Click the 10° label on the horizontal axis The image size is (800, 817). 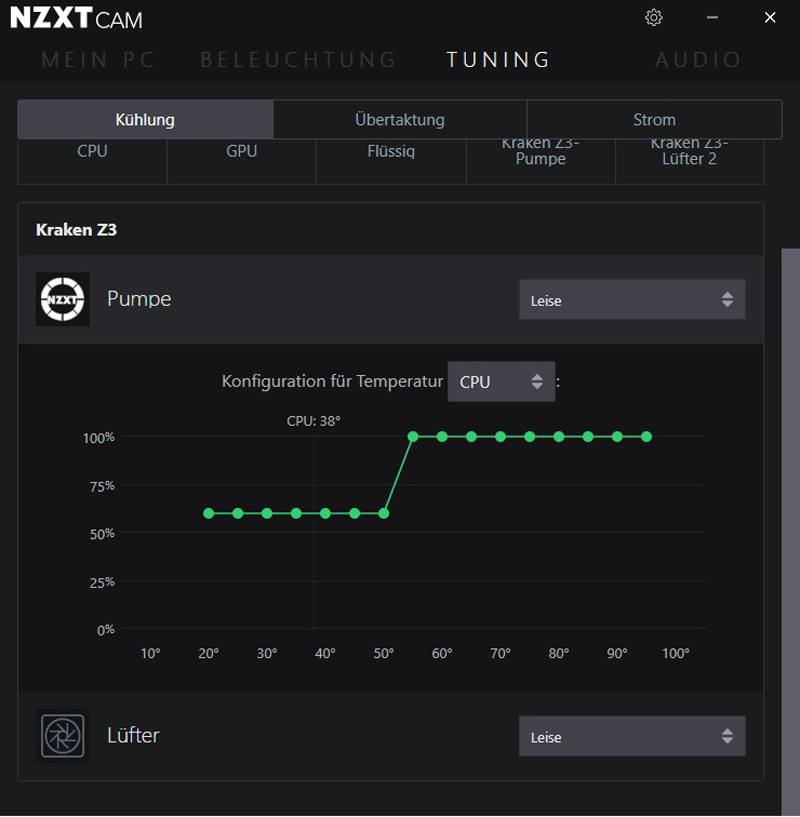(151, 653)
